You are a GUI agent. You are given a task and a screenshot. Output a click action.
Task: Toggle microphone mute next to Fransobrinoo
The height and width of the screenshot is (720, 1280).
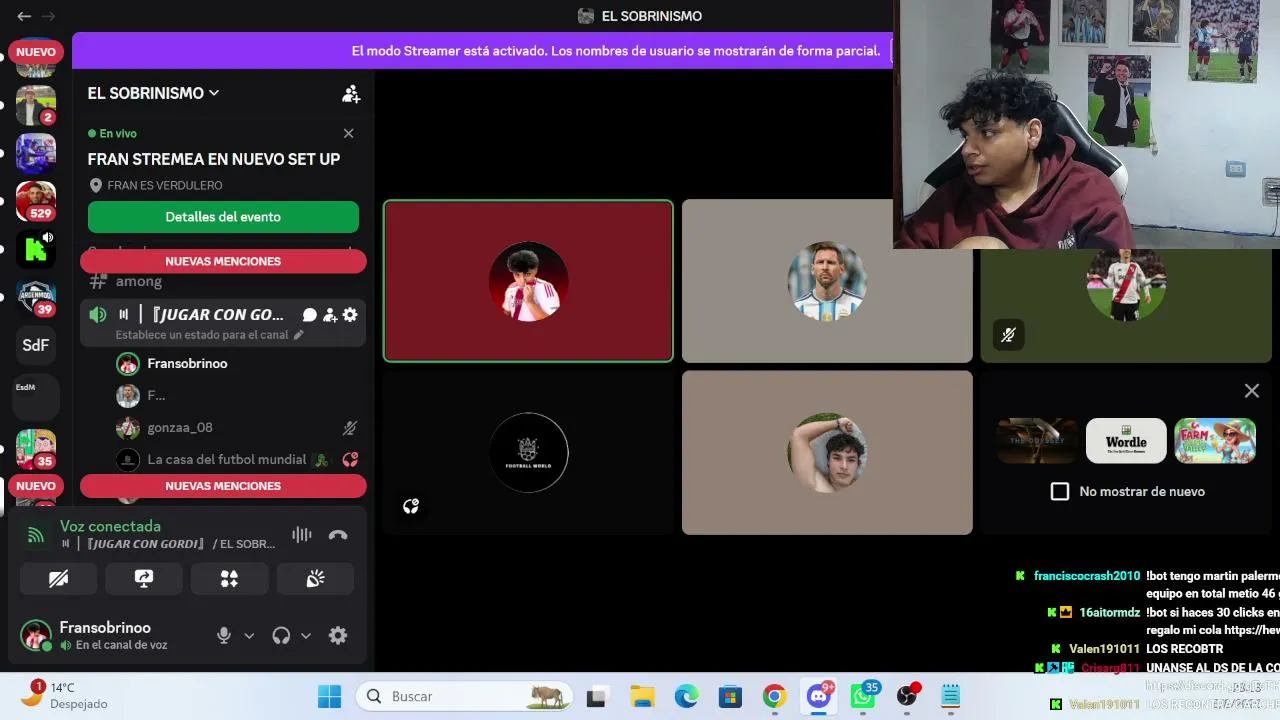(224, 635)
